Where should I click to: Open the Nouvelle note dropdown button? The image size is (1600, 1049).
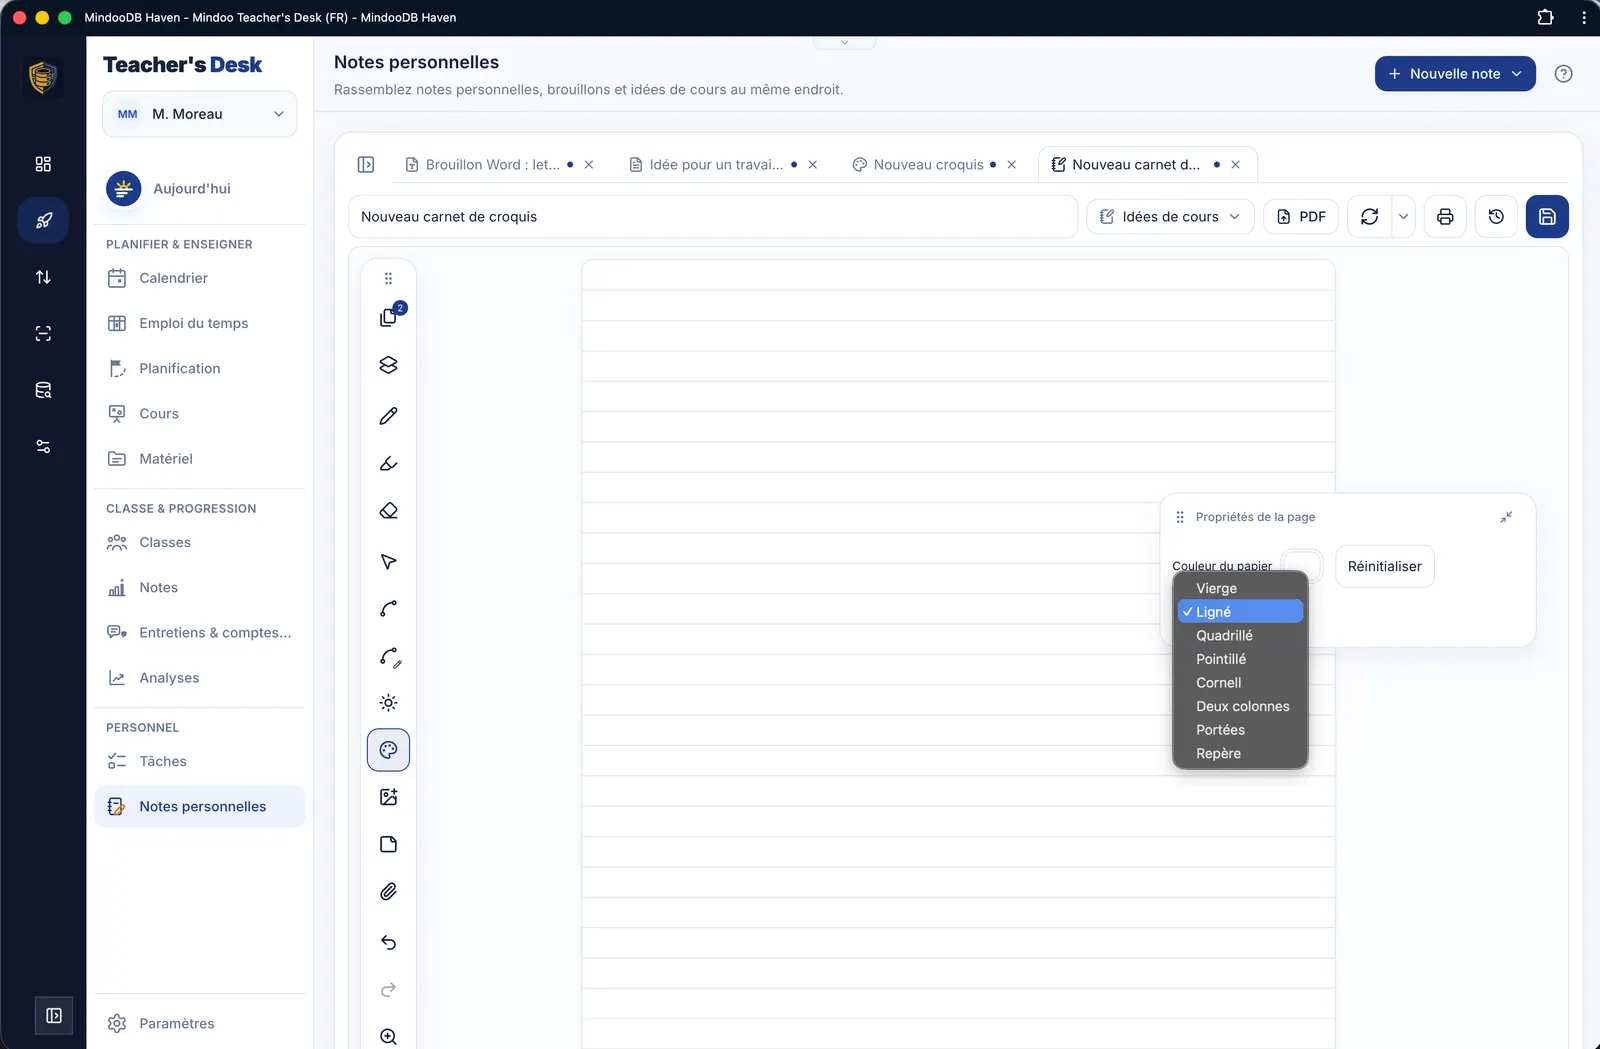click(x=1455, y=74)
